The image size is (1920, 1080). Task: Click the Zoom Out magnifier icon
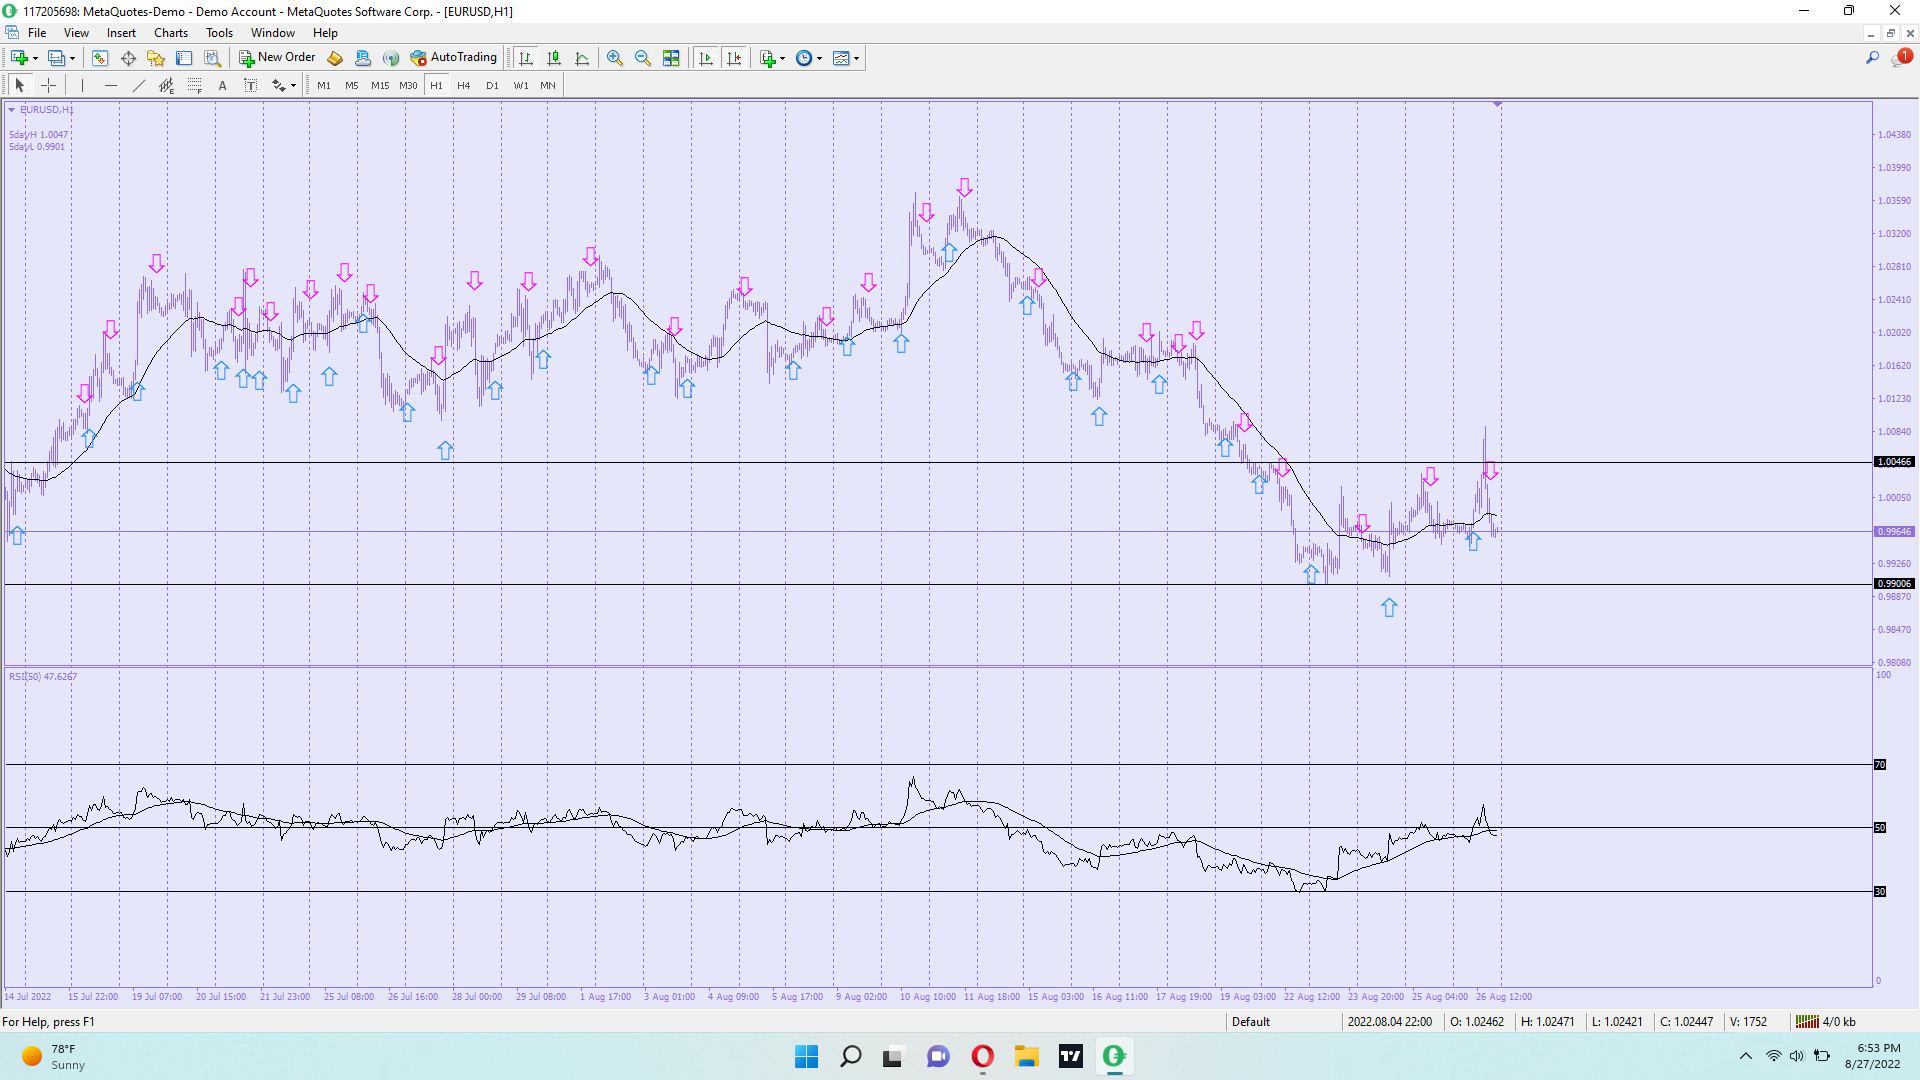tap(643, 58)
